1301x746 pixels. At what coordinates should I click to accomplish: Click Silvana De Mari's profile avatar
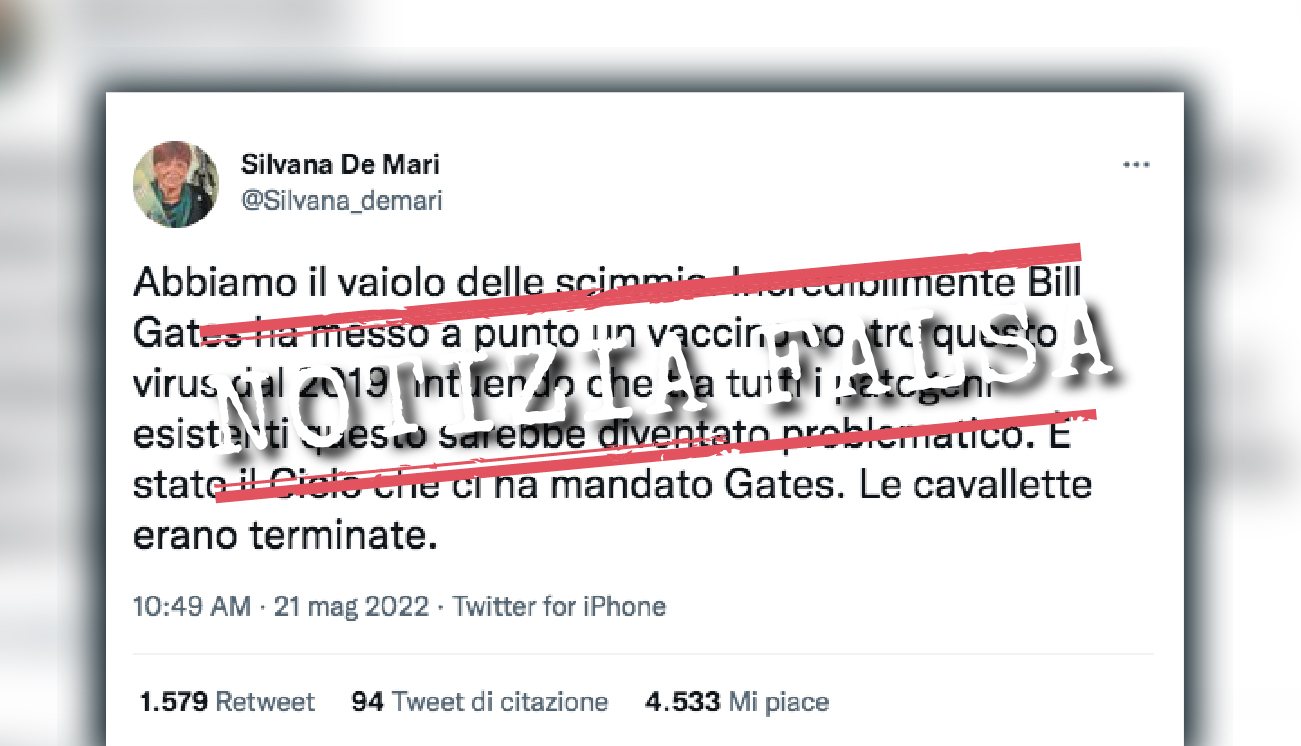(x=176, y=184)
